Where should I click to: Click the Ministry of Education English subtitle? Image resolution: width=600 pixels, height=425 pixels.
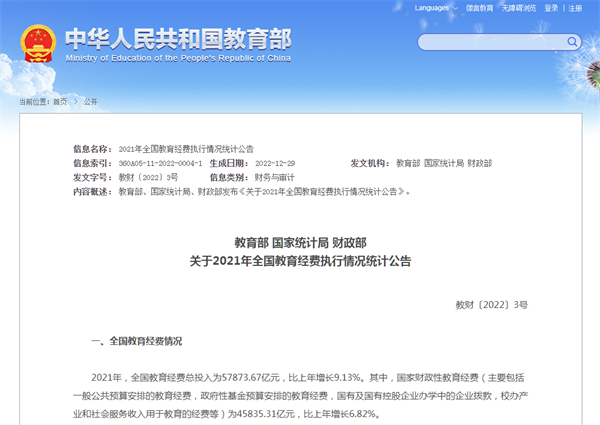point(178,58)
